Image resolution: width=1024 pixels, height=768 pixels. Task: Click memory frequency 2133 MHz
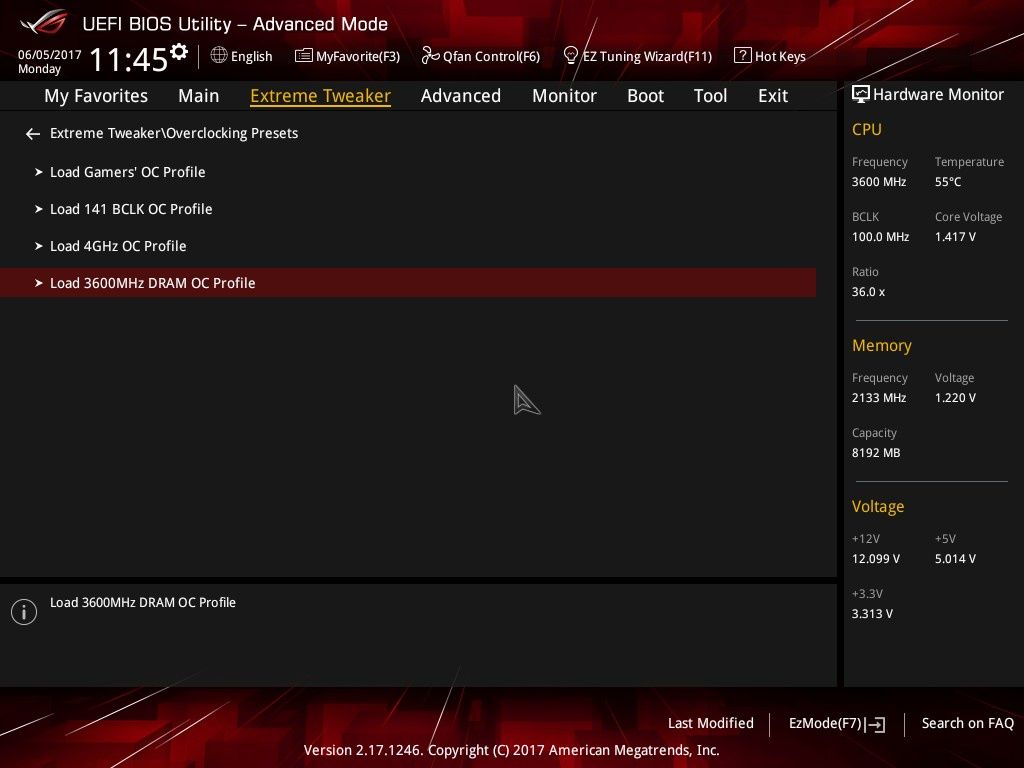[878, 398]
